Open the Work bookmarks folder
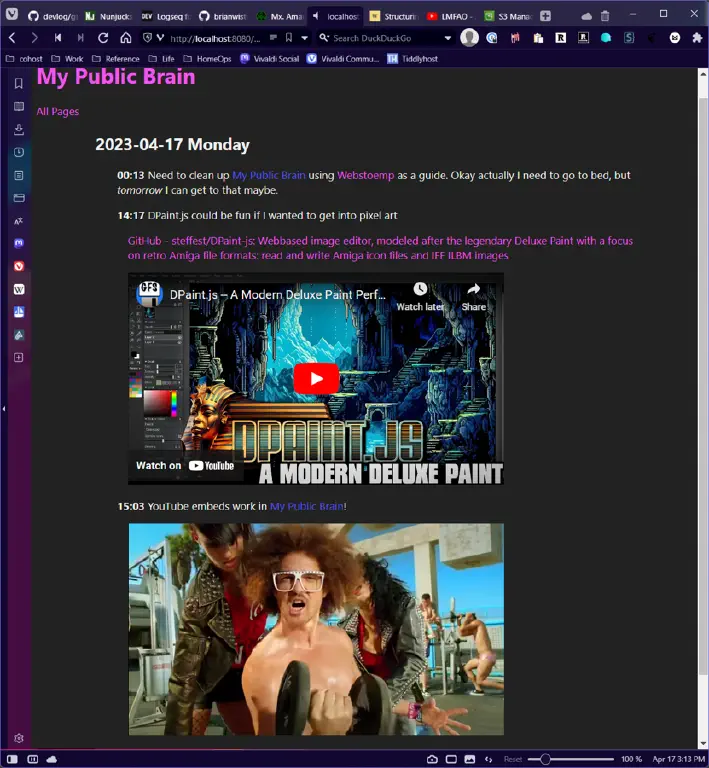 click(x=68, y=59)
